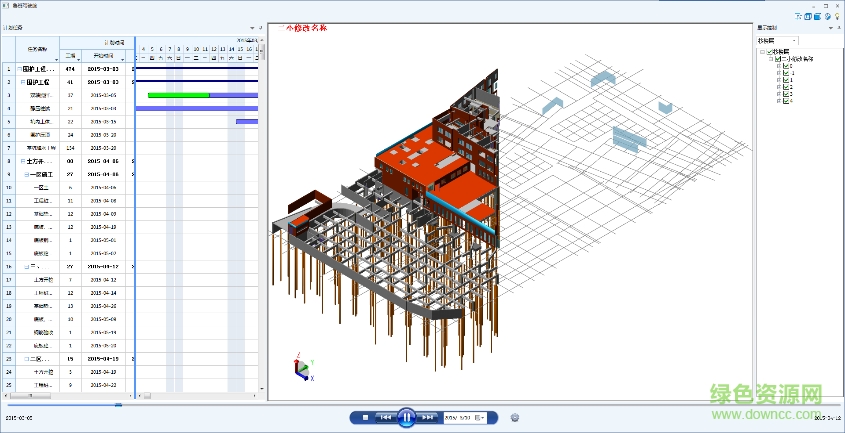
Task: Click the stop button in playback bar
Action: [366, 417]
